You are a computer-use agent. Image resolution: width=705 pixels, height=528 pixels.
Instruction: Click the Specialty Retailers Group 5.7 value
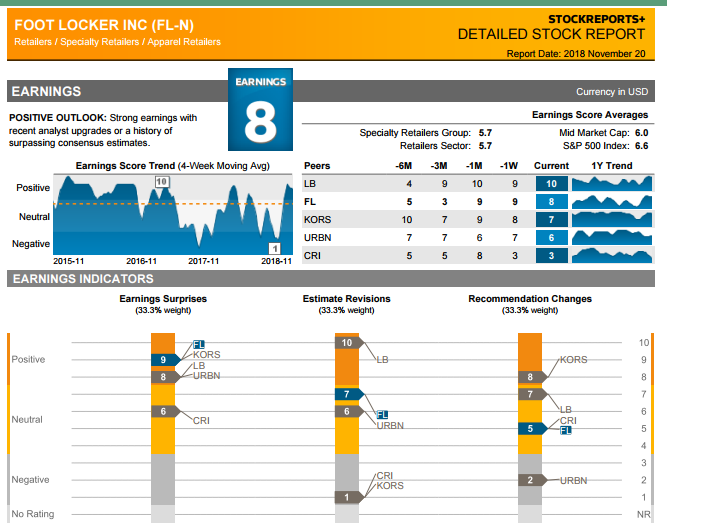tap(485, 133)
